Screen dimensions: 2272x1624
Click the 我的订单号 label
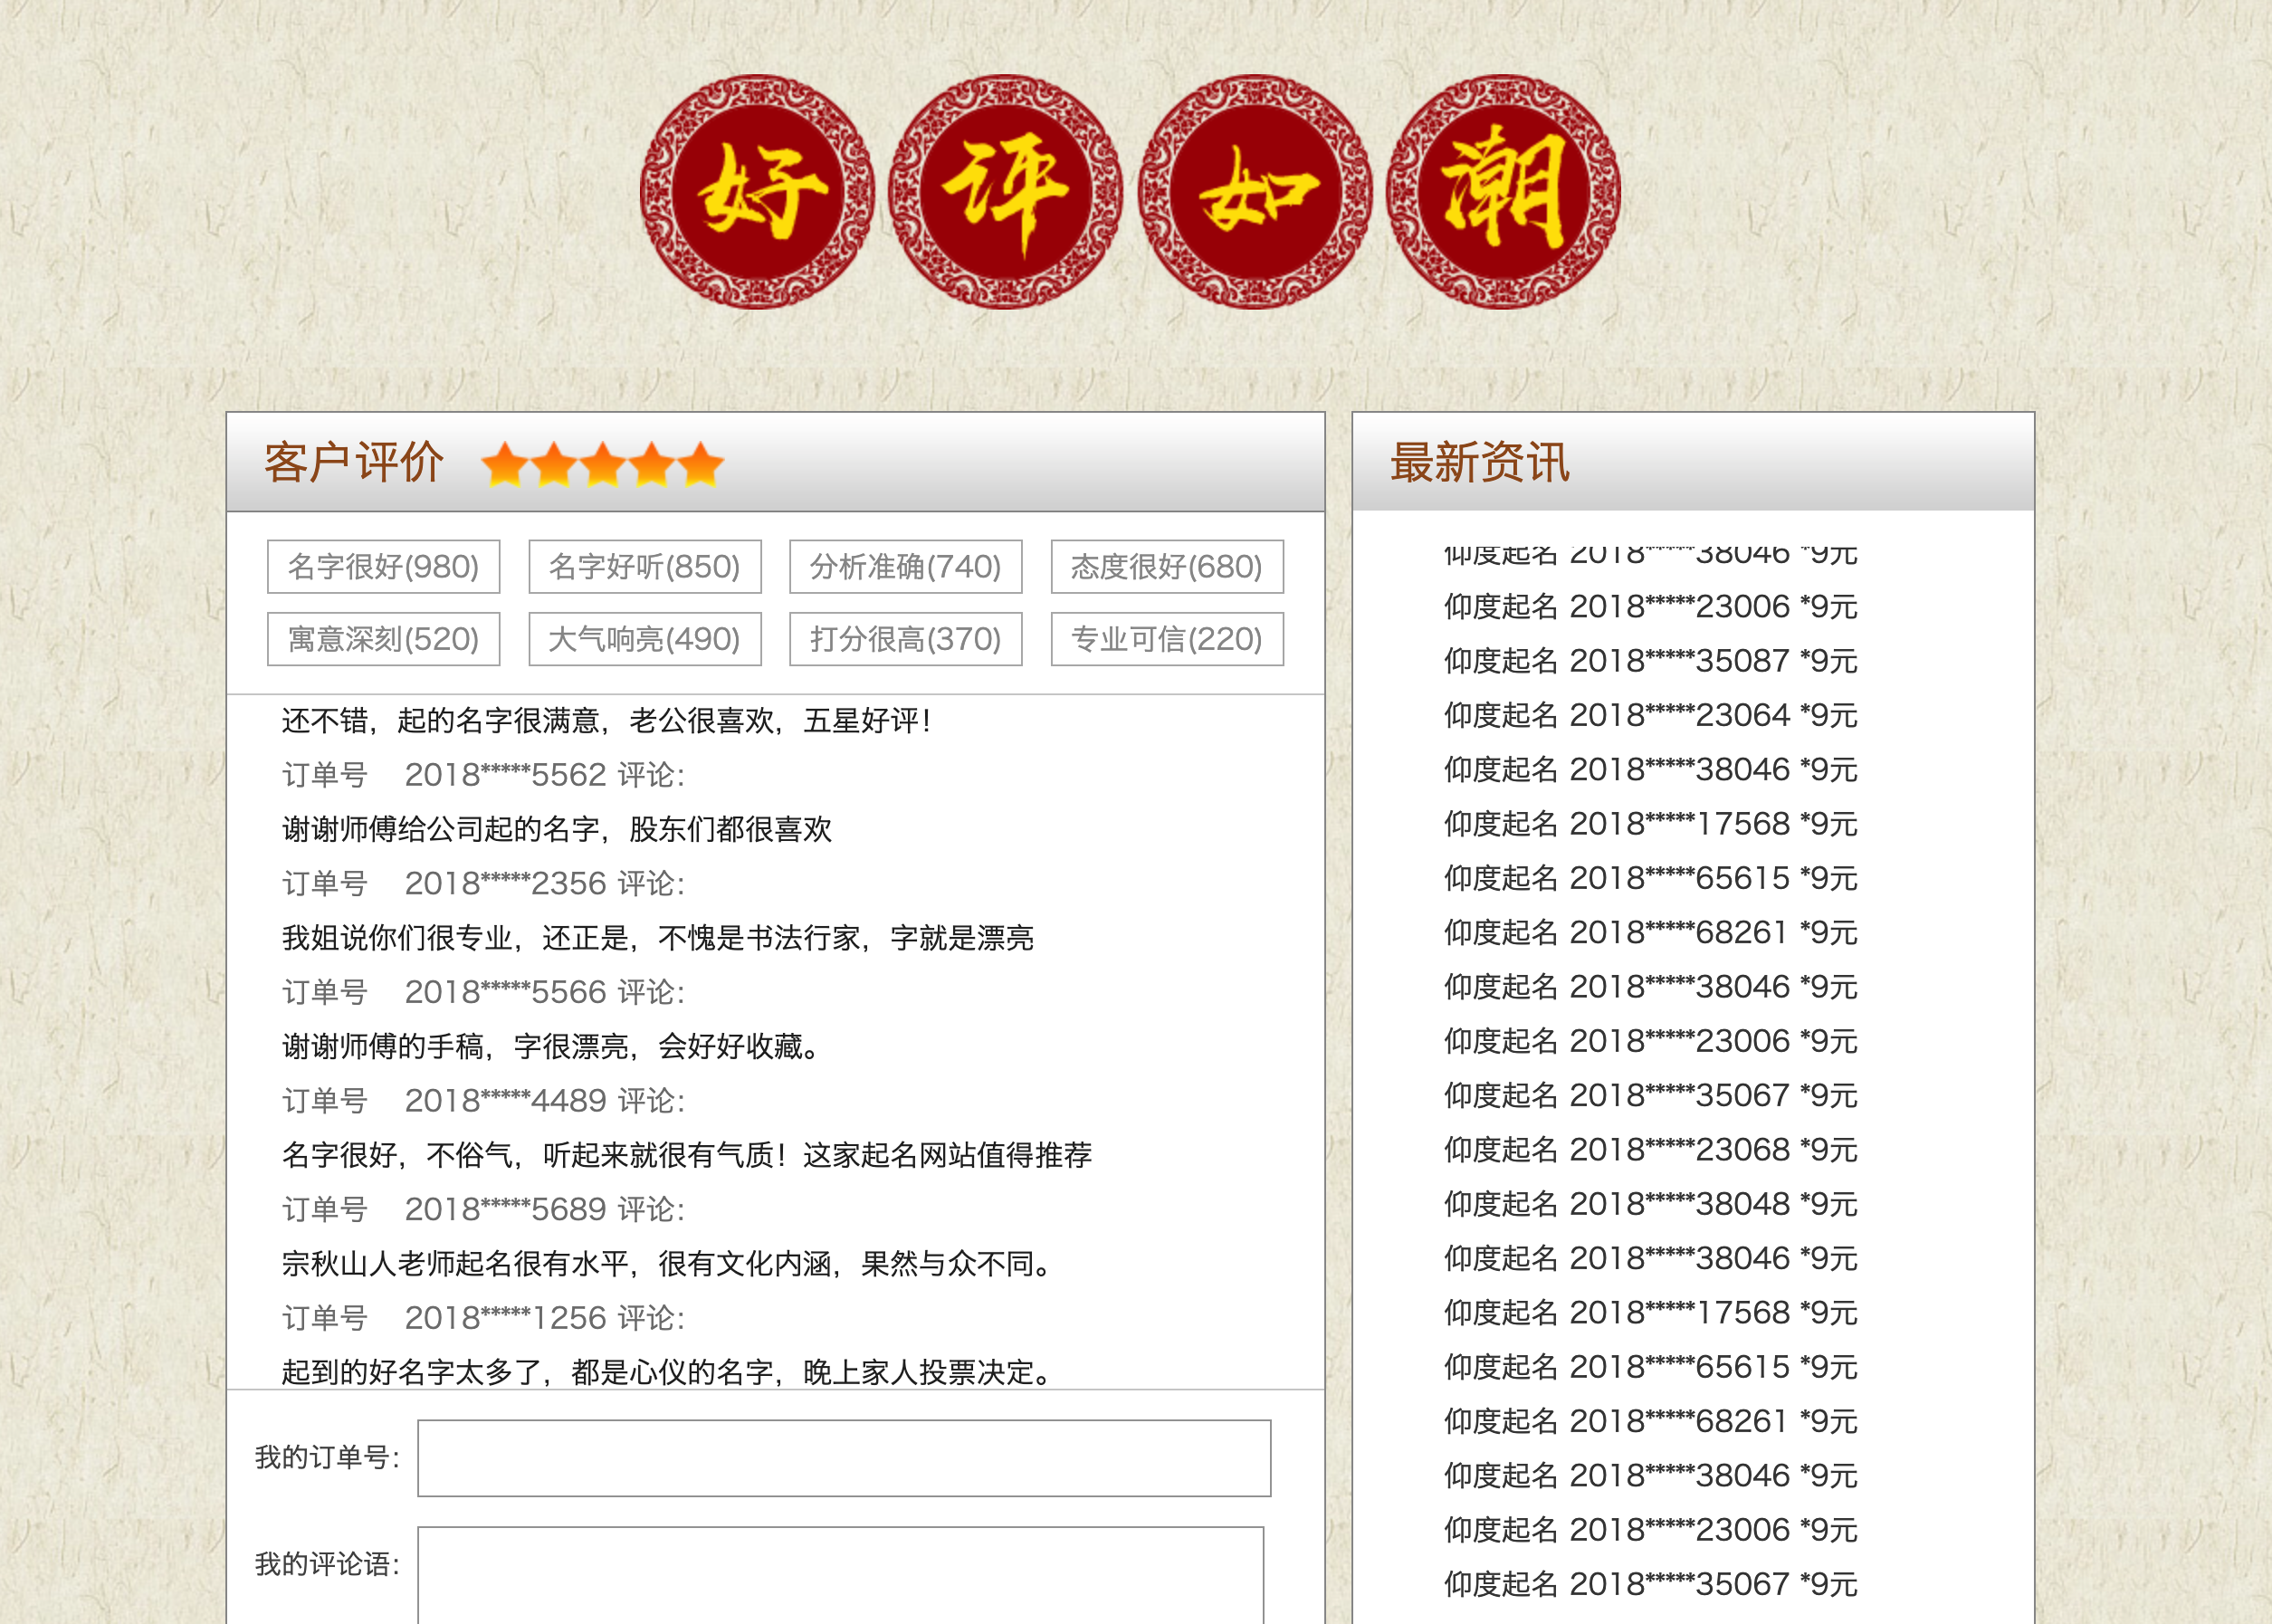click(x=327, y=1458)
